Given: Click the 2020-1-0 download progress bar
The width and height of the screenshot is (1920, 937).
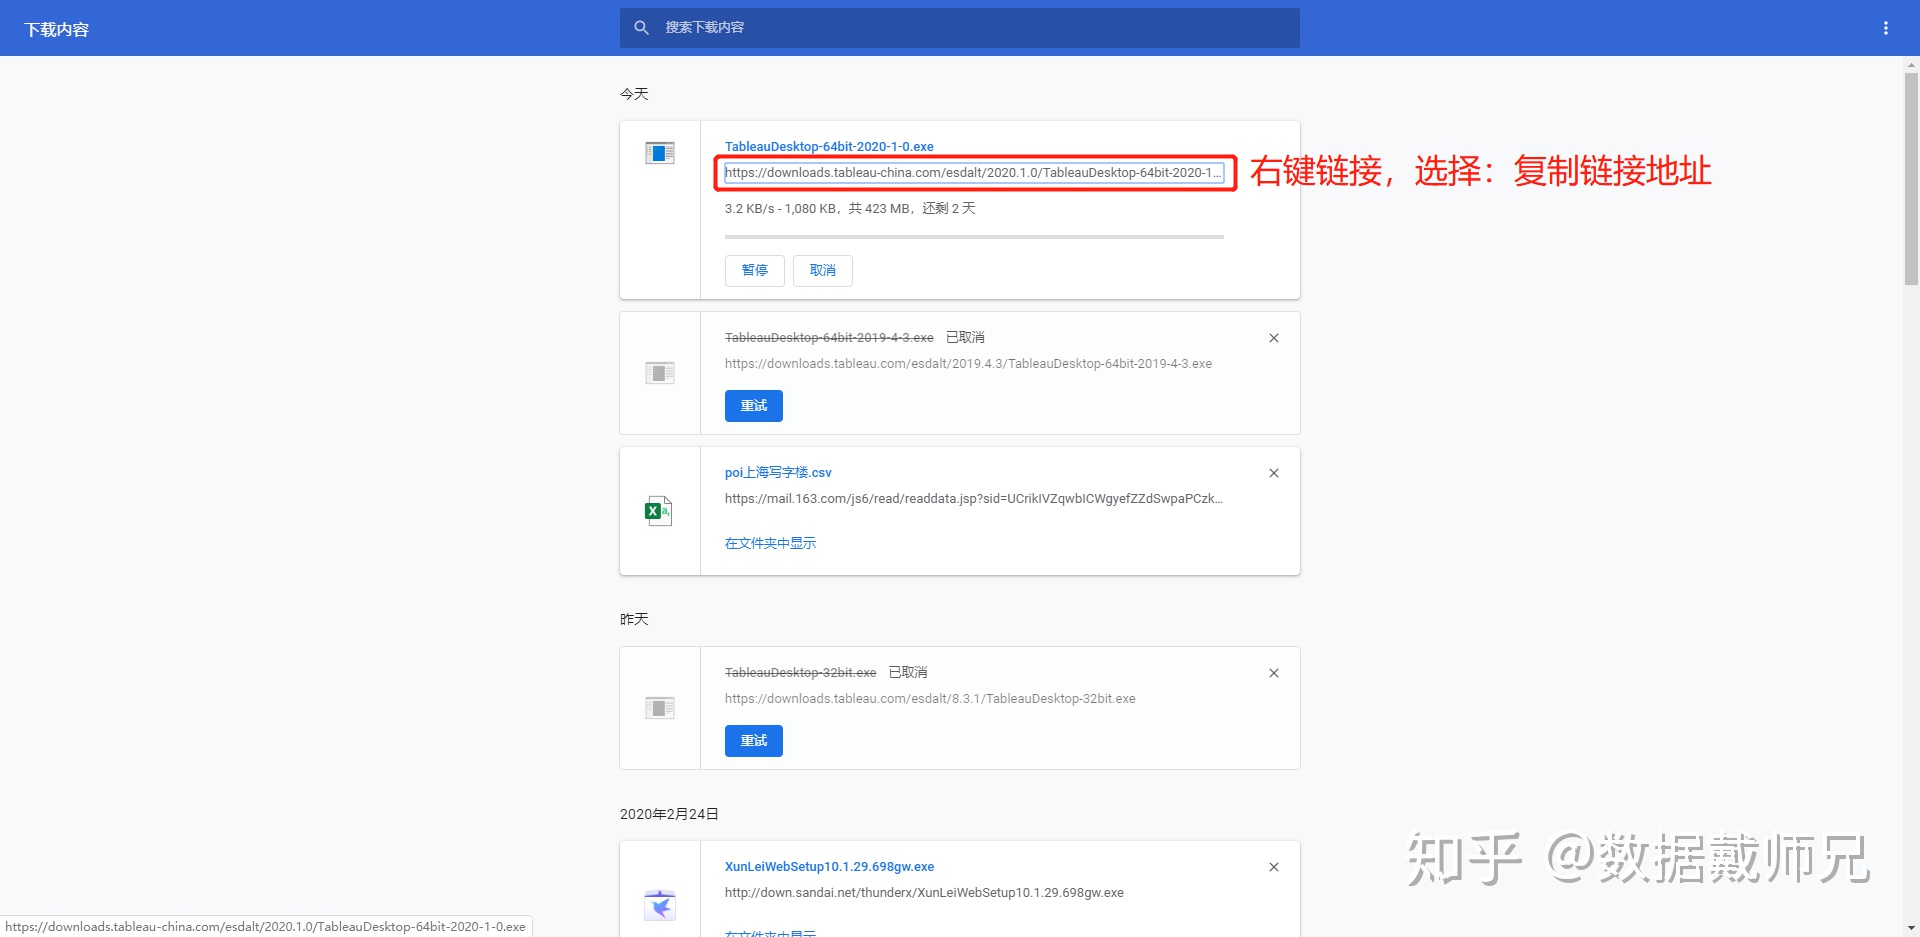Looking at the screenshot, I should 974,237.
